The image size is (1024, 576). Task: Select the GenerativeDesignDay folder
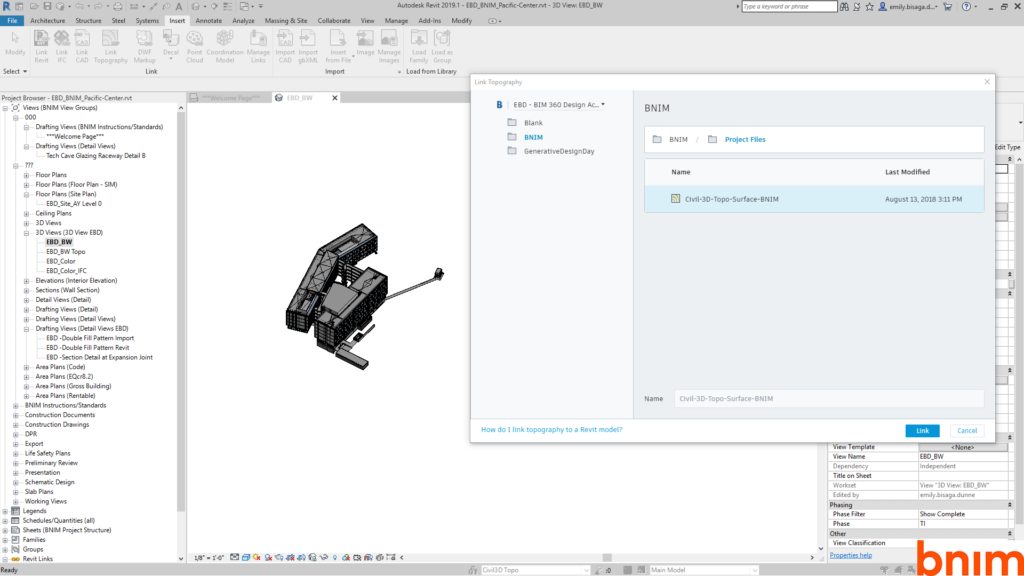click(x=558, y=151)
